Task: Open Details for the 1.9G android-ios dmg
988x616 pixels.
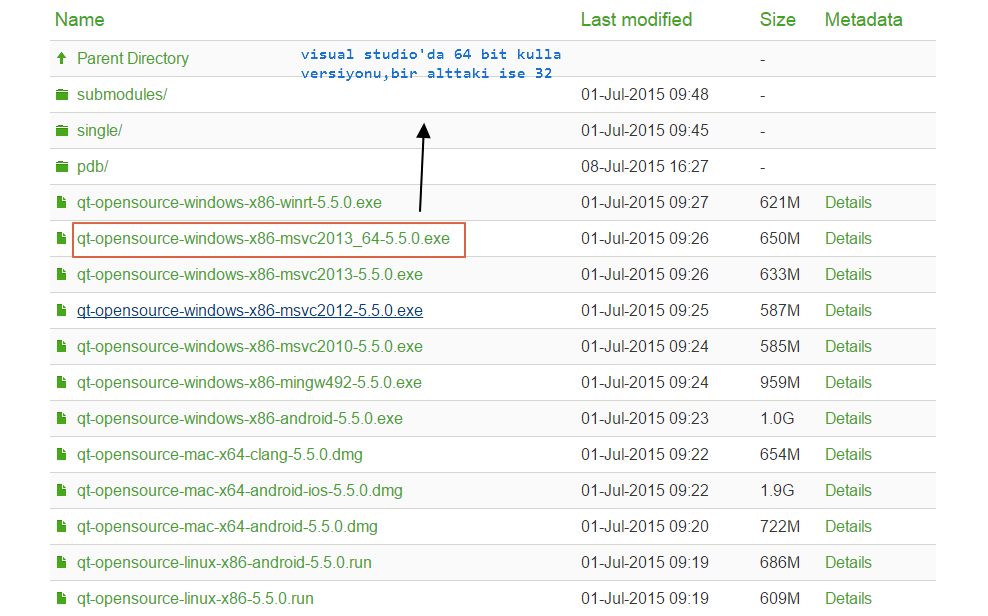Action: tap(848, 489)
